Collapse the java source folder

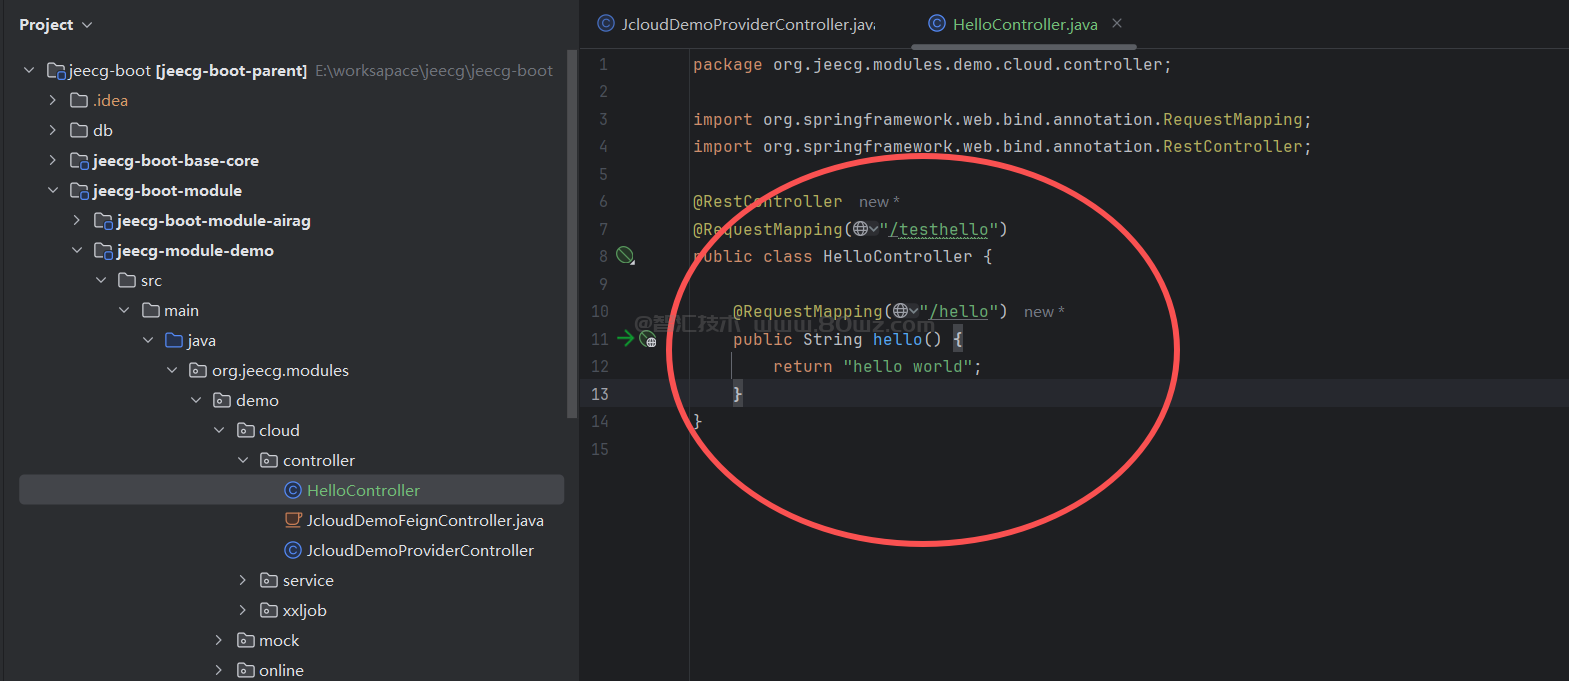coord(148,340)
